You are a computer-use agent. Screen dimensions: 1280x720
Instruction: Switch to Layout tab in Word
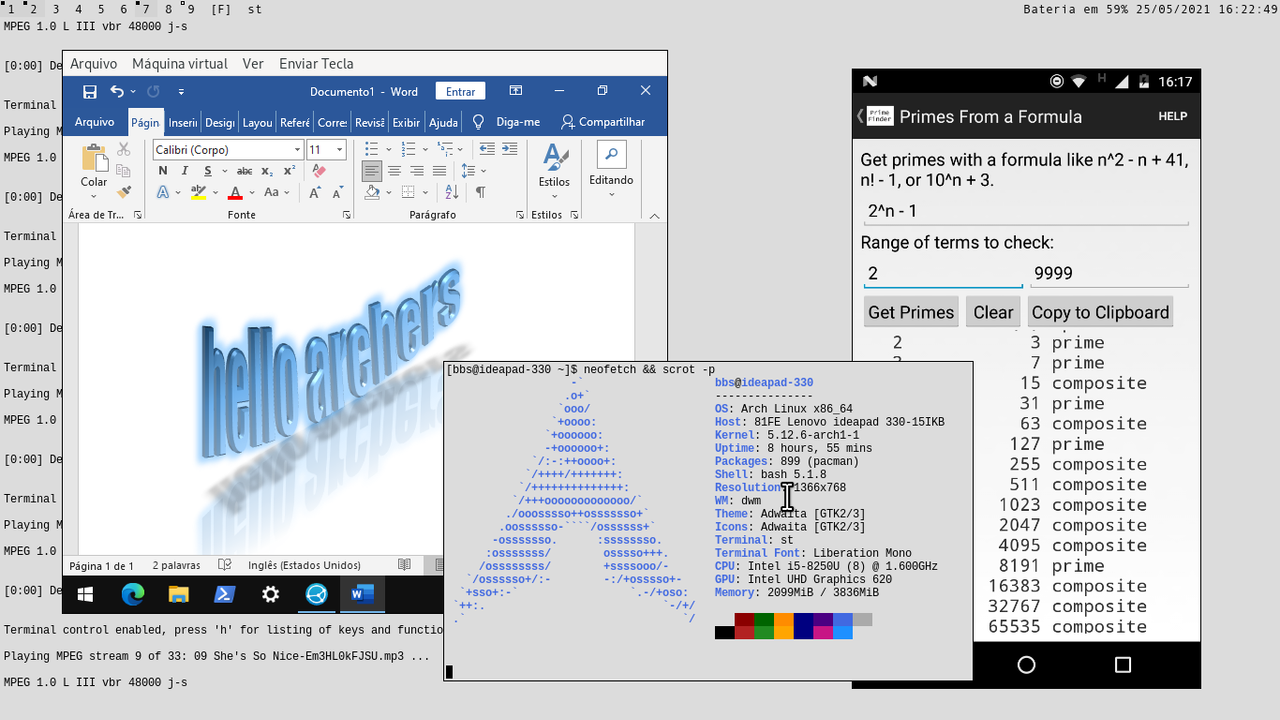point(257,122)
